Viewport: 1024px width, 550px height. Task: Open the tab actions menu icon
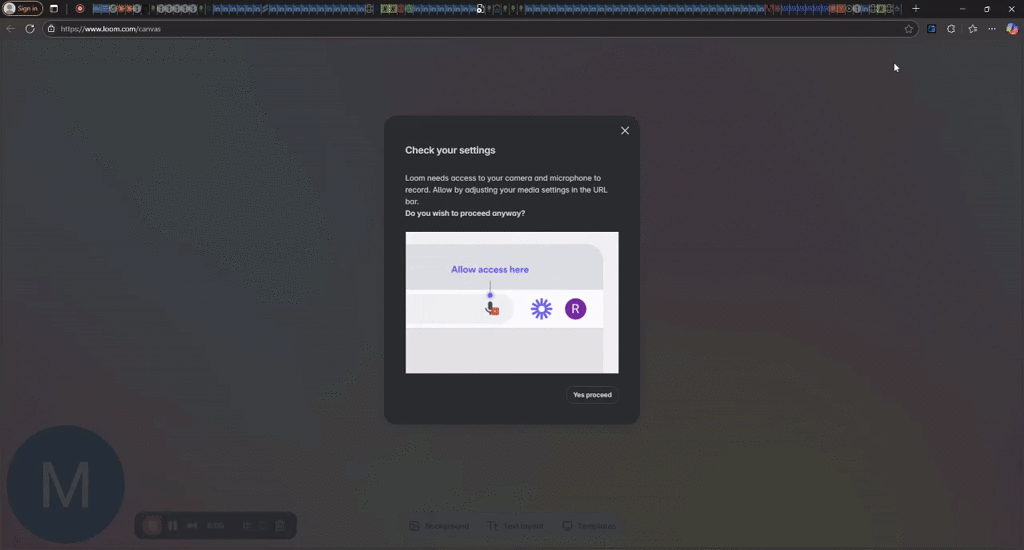[54, 8]
